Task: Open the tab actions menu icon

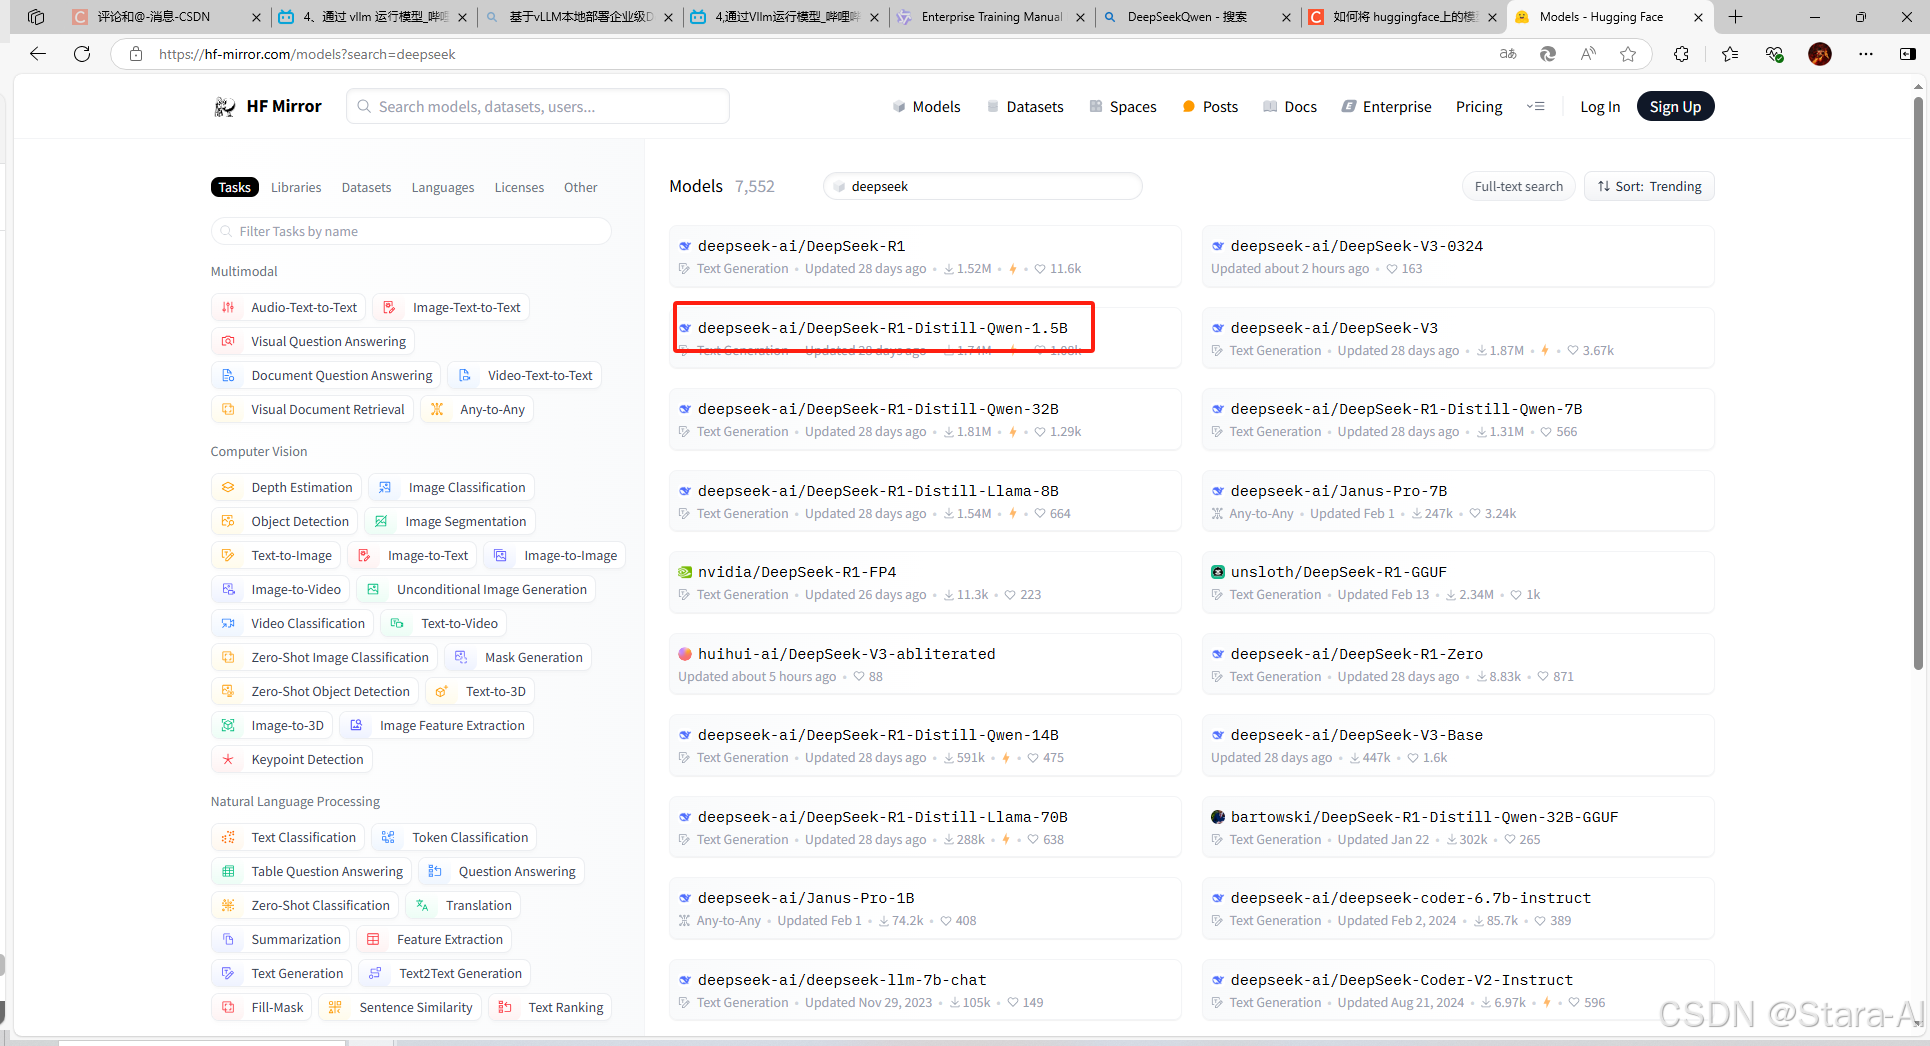Action: (x=36, y=17)
